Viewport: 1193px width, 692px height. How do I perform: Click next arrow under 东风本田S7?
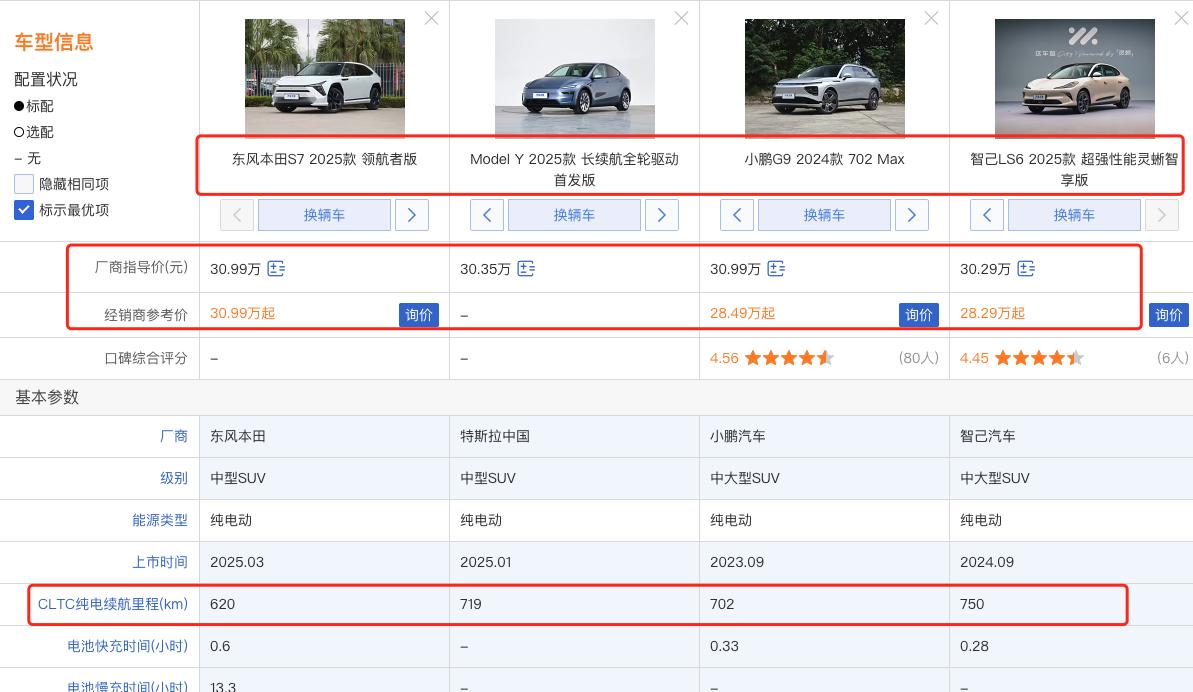pos(412,215)
